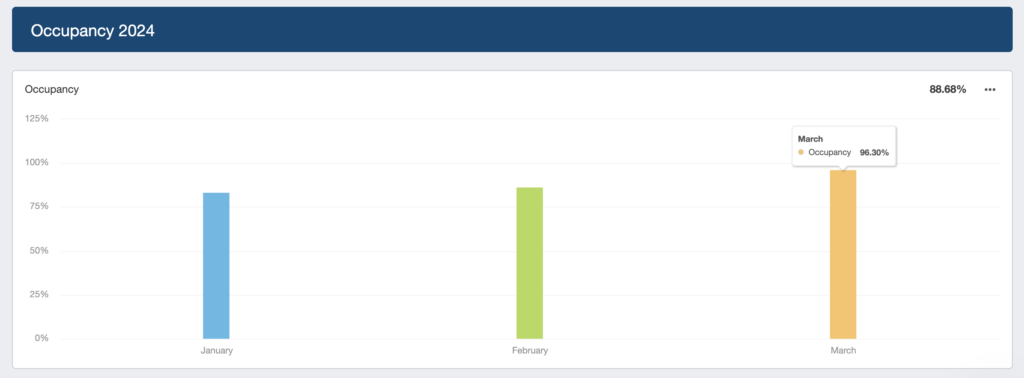Click the 88.68% total occupancy value
The image size is (1024, 378).
coord(948,89)
